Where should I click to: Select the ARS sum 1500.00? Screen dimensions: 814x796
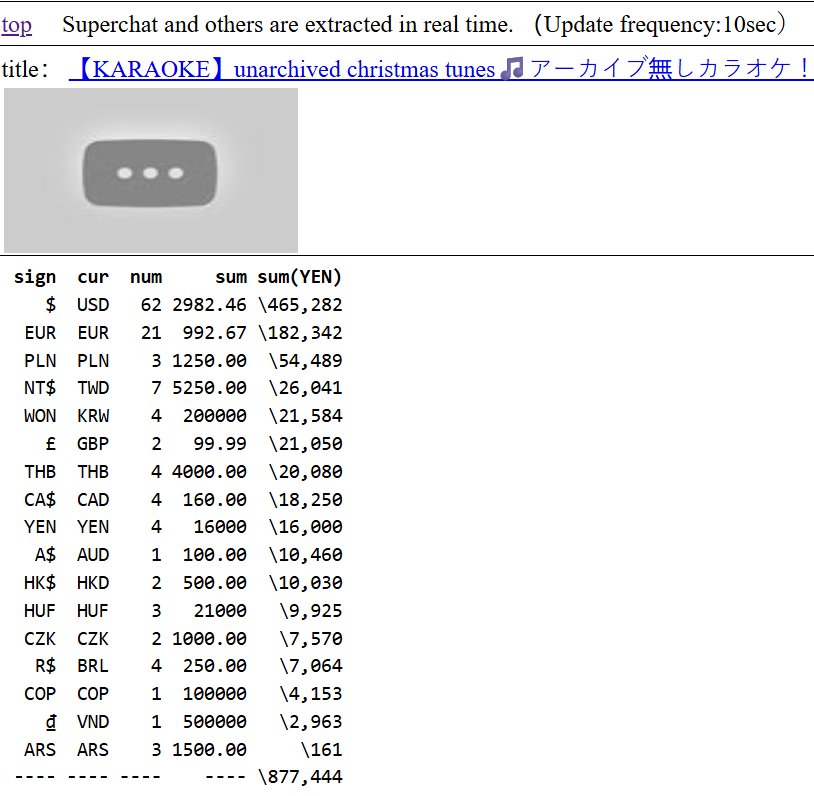coord(209,750)
